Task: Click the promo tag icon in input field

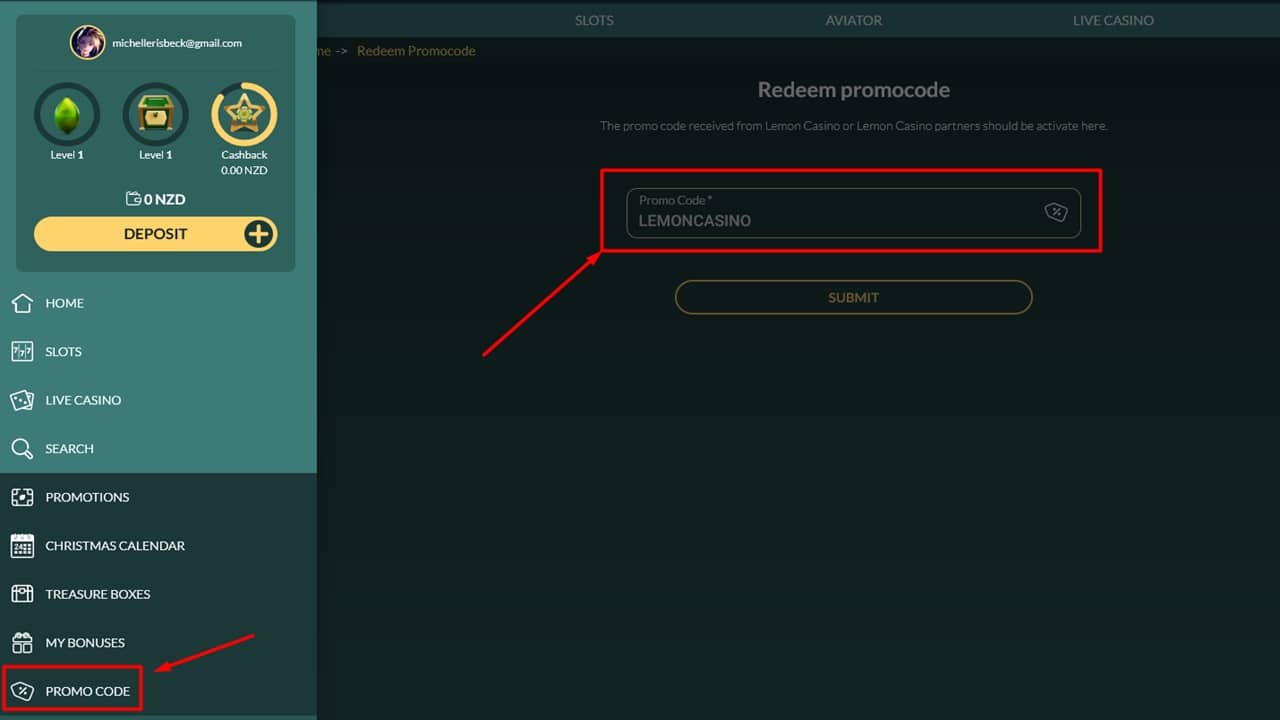Action: pyautogui.click(x=1056, y=212)
